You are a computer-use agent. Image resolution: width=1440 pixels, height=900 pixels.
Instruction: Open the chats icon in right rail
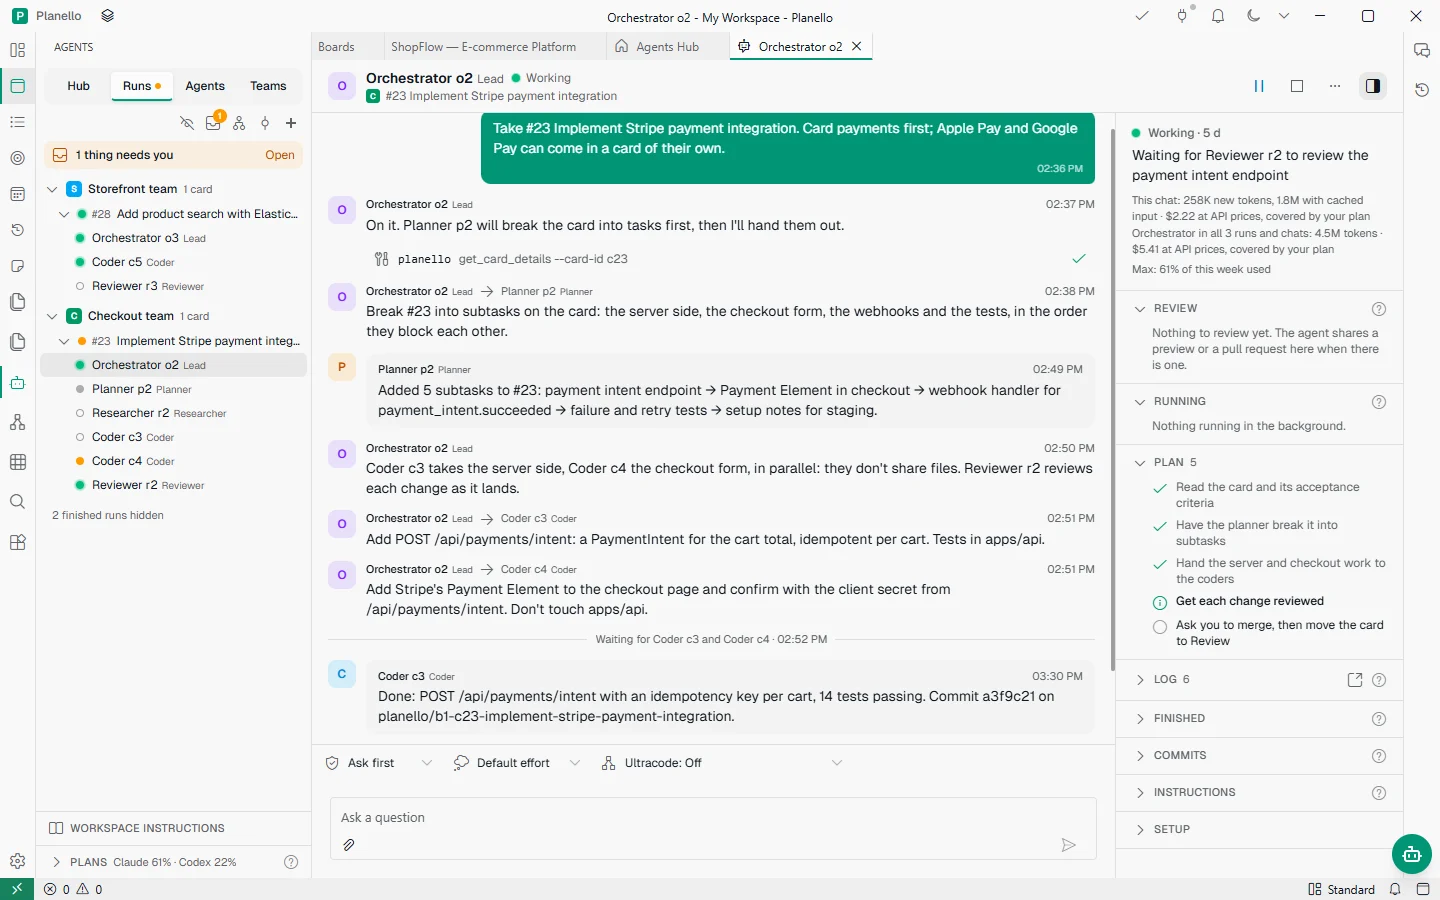click(x=1422, y=50)
